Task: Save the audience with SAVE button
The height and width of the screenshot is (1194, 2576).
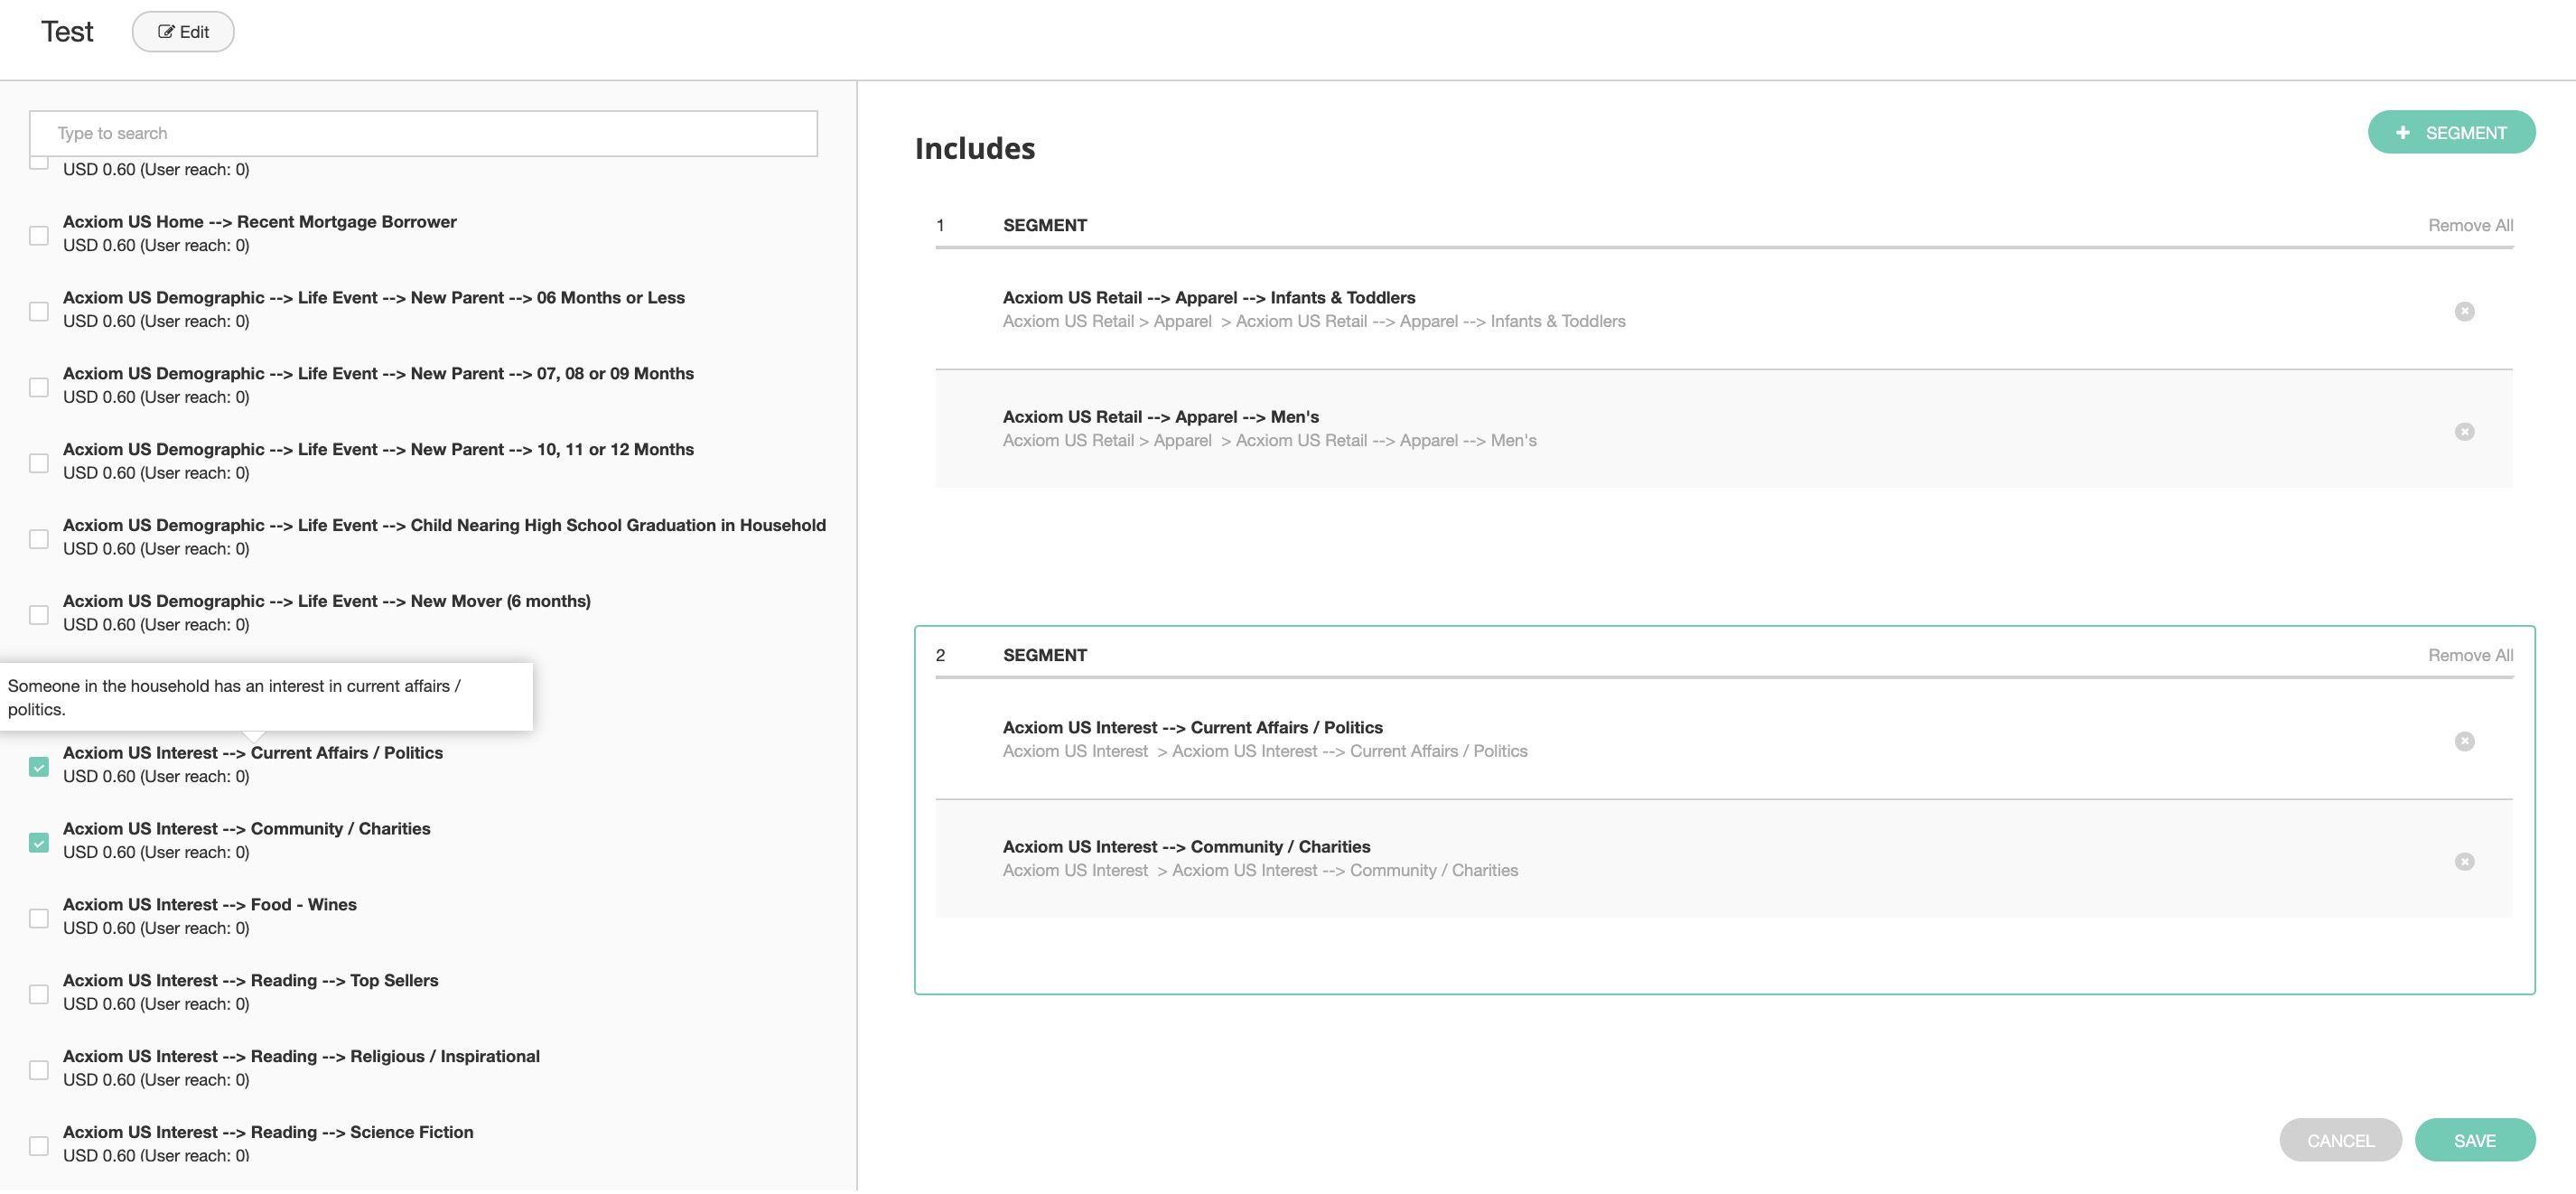Action: click(x=2474, y=1140)
